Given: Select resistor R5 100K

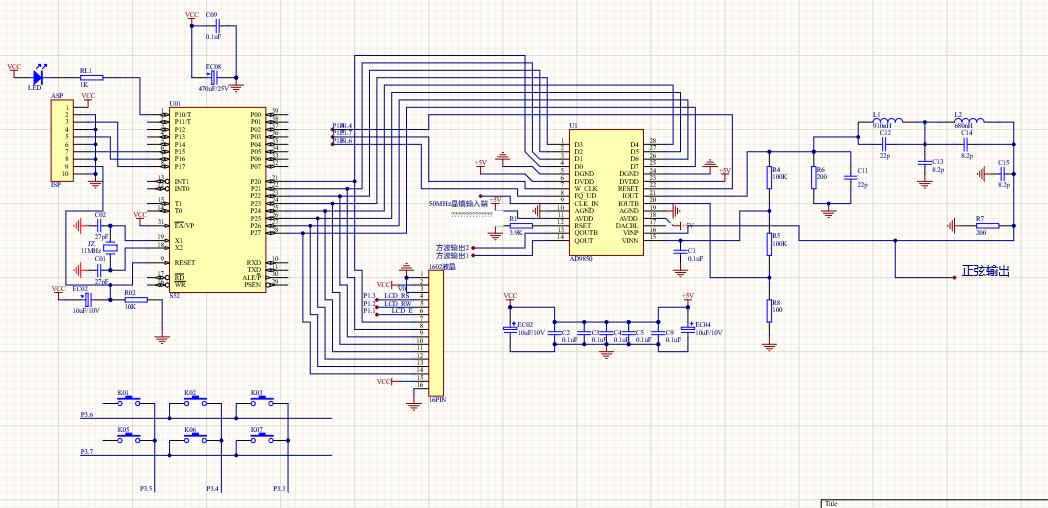Looking at the screenshot, I should coord(769,245).
